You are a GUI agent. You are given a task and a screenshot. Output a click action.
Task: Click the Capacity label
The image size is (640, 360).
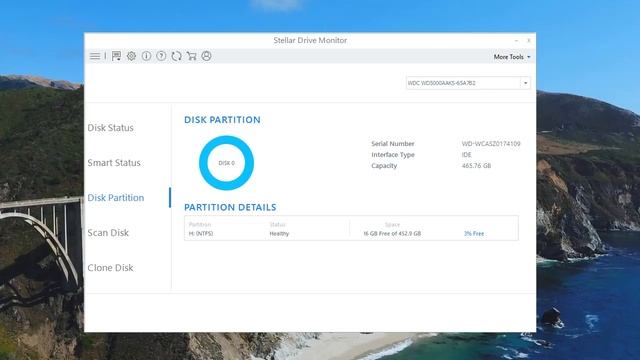coord(384,166)
